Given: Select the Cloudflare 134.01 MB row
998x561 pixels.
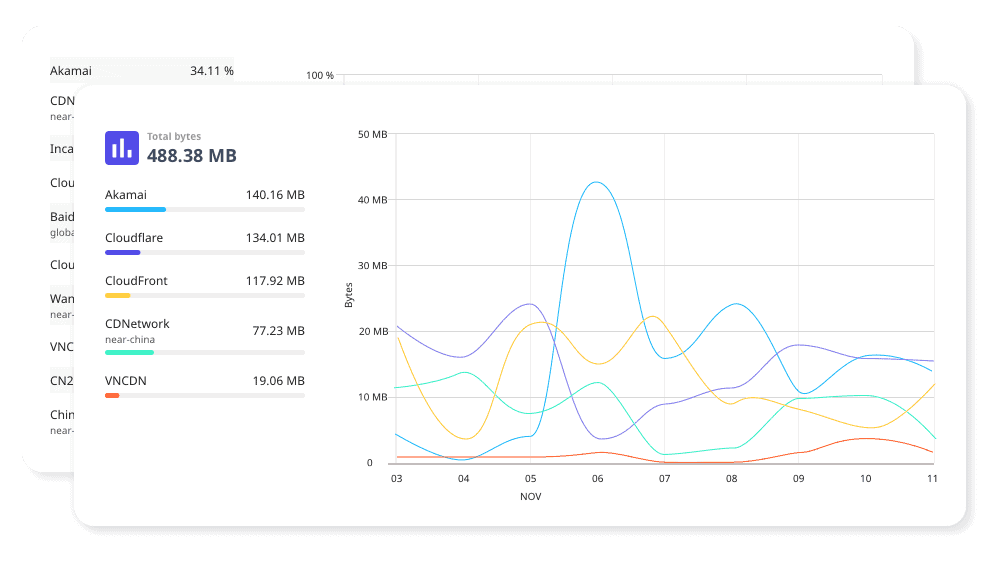Looking at the screenshot, I should tap(204, 243).
